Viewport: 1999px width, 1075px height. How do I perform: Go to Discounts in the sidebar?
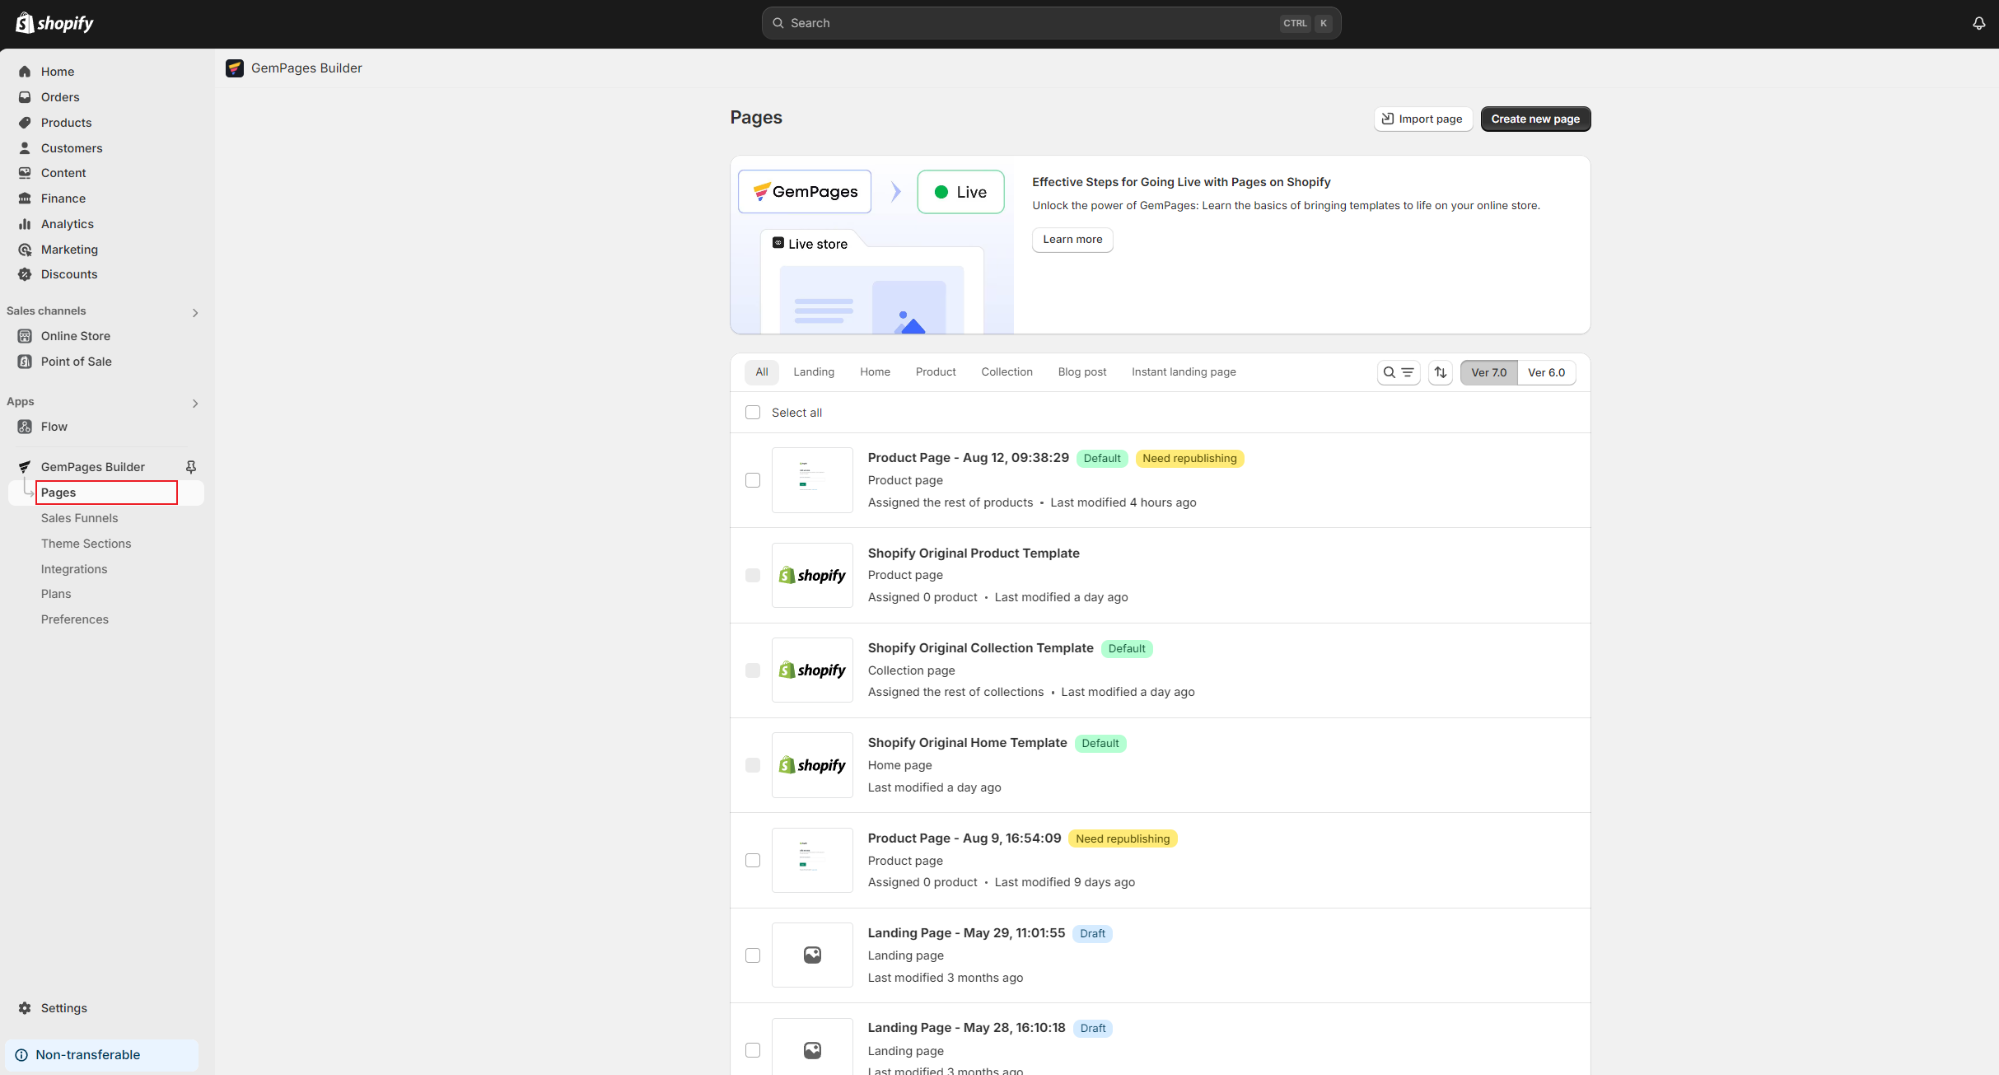pyautogui.click(x=69, y=274)
